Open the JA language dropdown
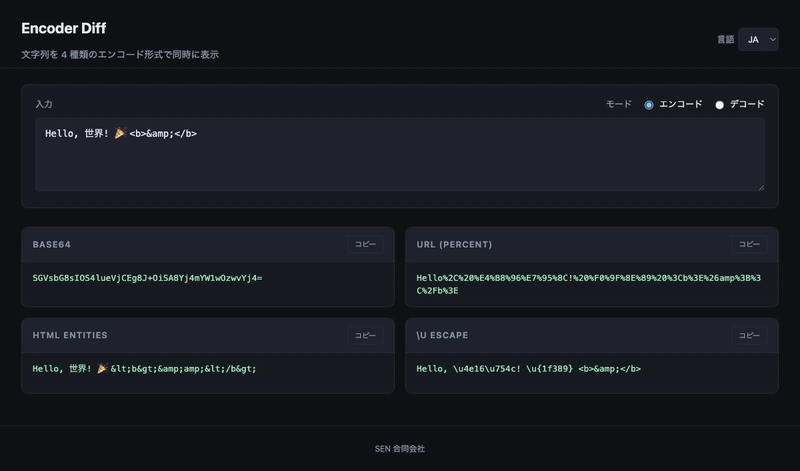 click(x=758, y=39)
